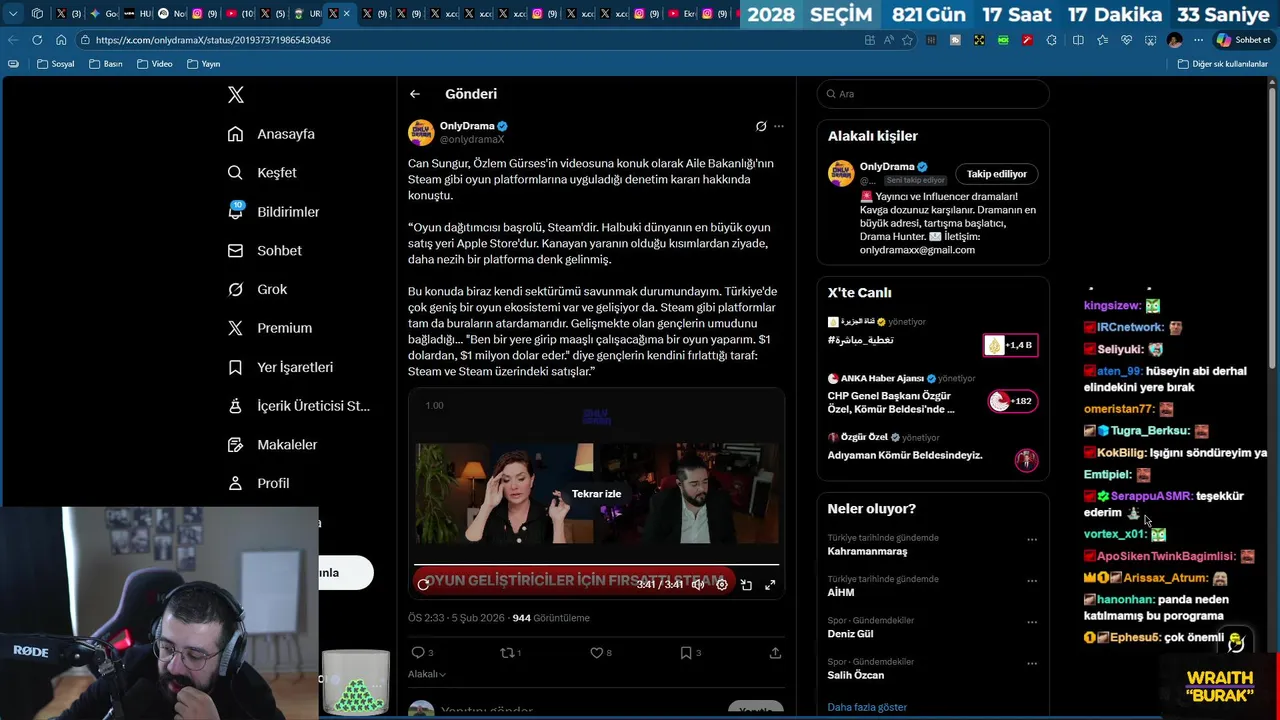Screen dimensions: 1280x720
Task: Open the Deniz Gül trending topic
Action: 850,634
